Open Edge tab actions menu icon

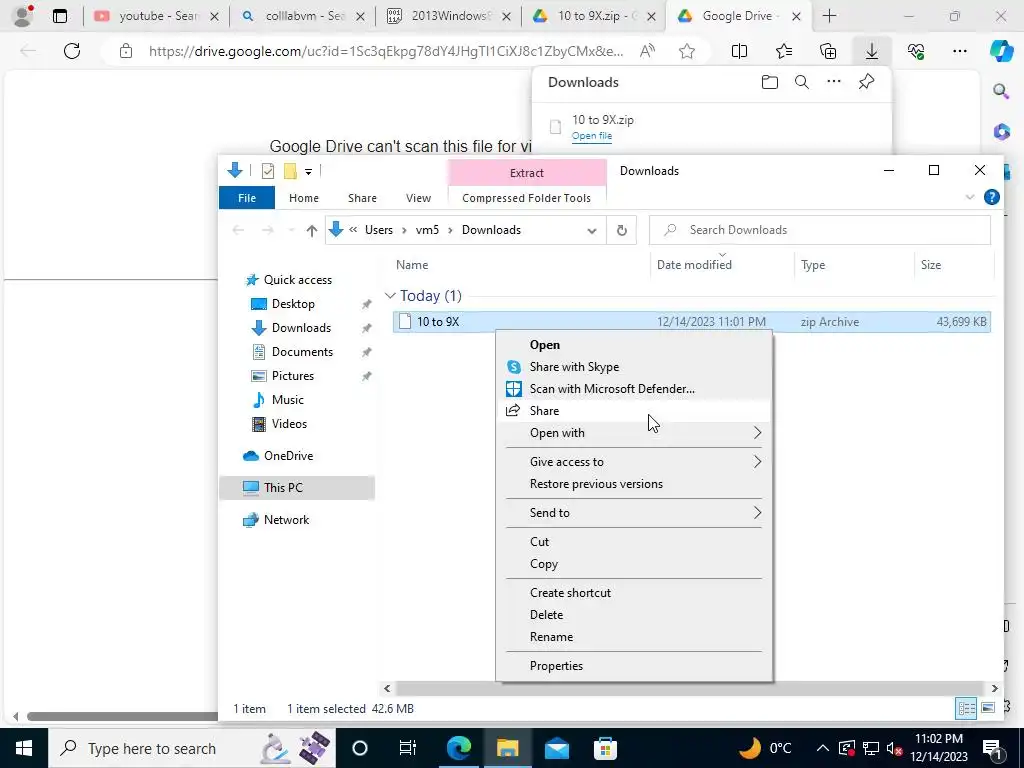pyautogui.click(x=59, y=16)
